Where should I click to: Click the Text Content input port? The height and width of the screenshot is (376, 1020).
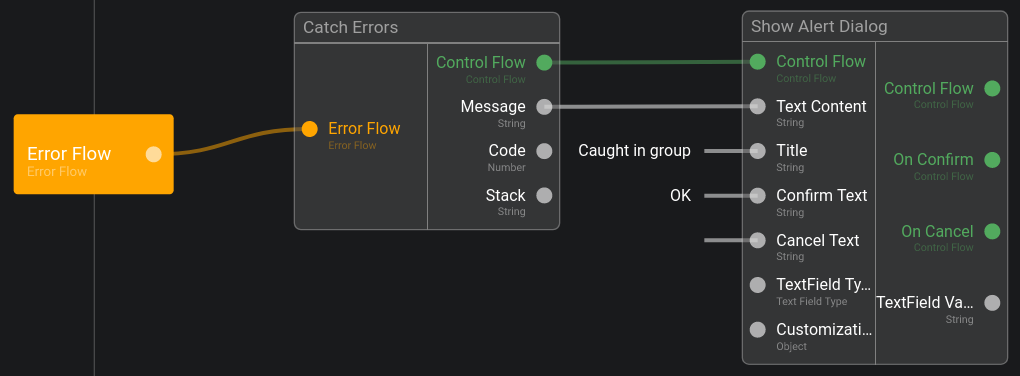coord(758,107)
